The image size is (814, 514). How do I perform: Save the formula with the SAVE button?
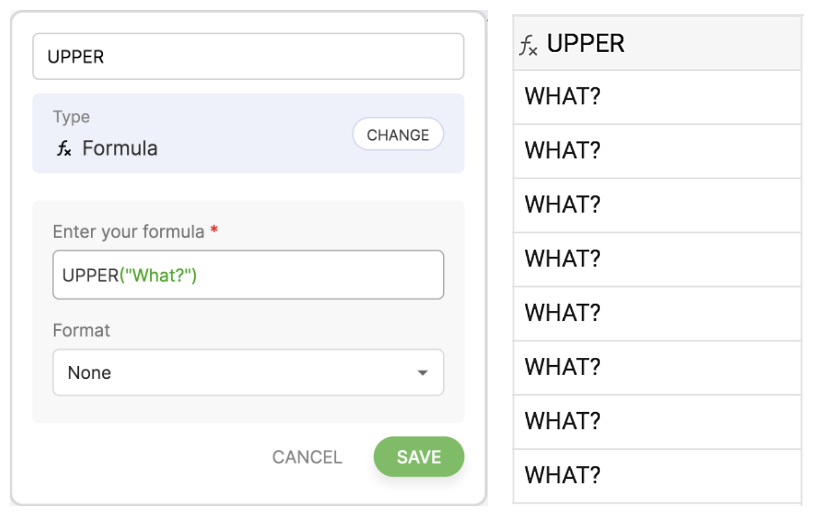[x=418, y=456]
